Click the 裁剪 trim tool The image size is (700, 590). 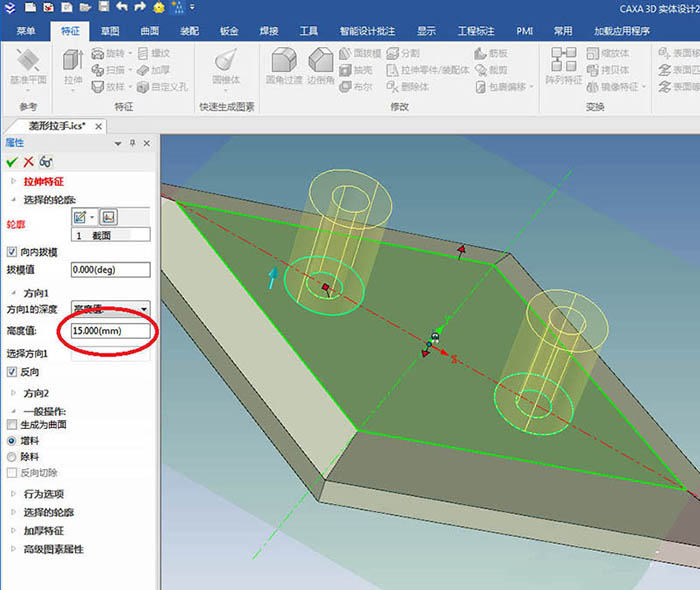[492, 70]
